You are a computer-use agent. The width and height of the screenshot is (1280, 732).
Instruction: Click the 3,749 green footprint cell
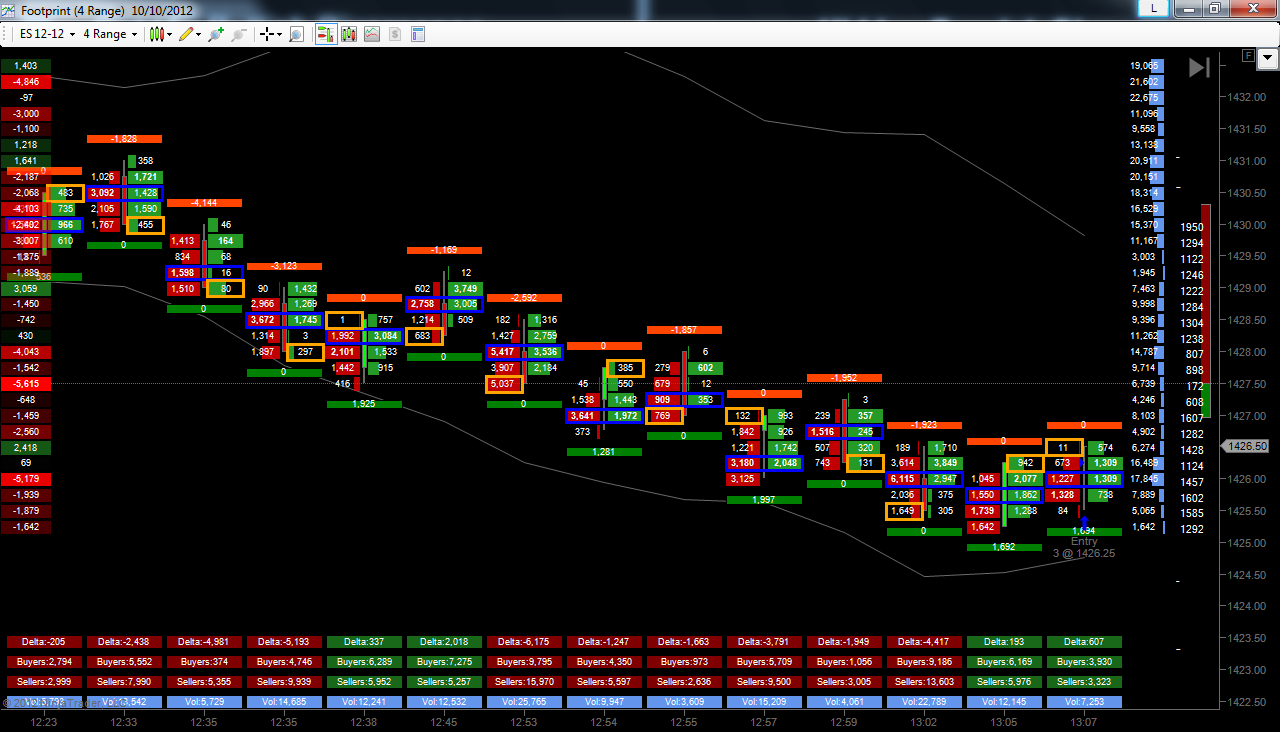(465, 288)
